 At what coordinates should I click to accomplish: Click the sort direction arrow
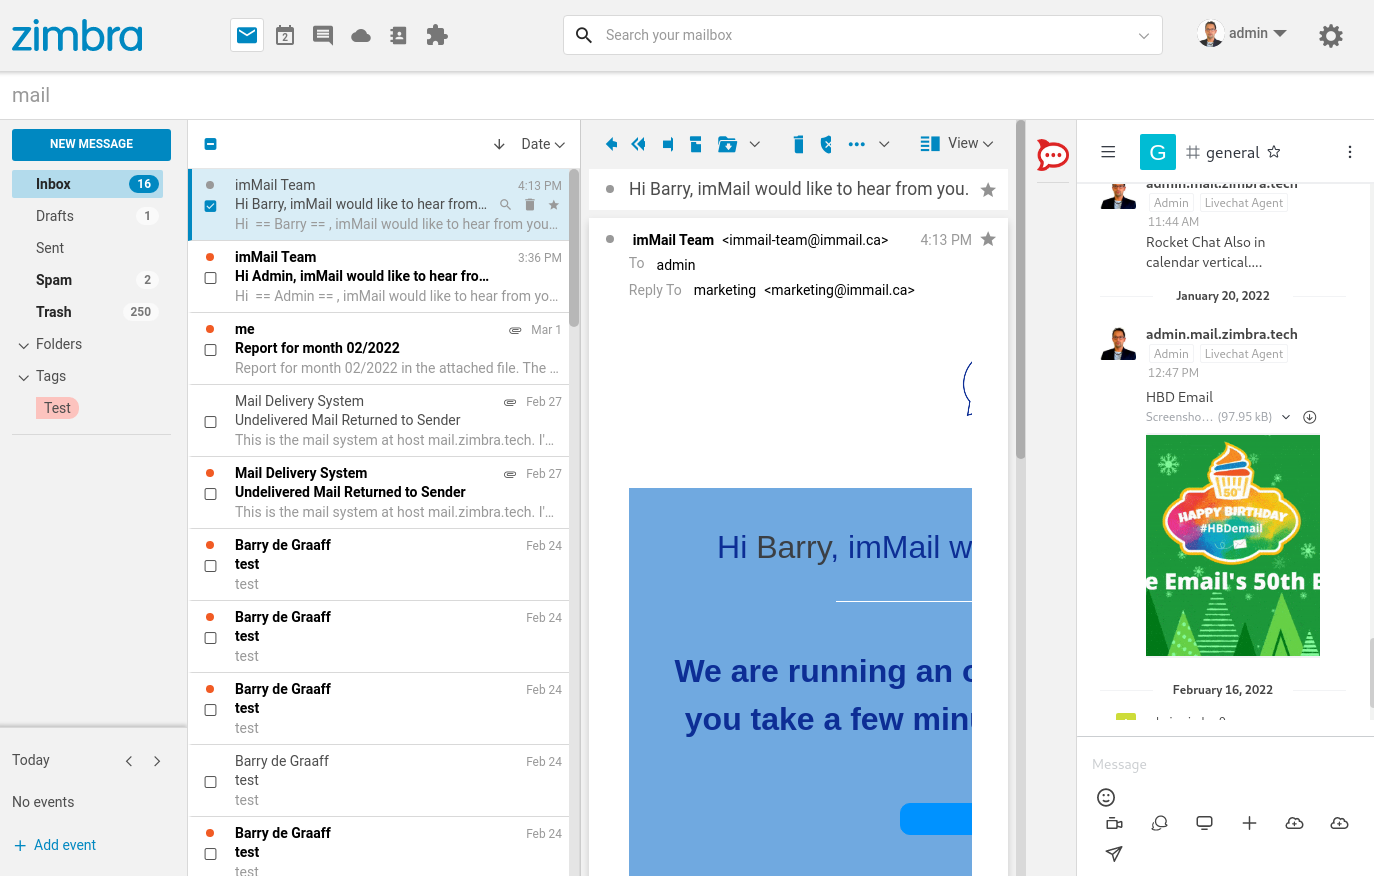click(x=499, y=144)
